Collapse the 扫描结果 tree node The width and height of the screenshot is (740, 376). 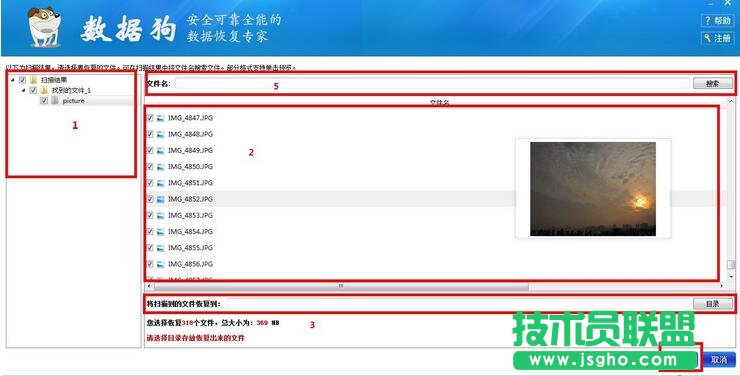(x=13, y=80)
